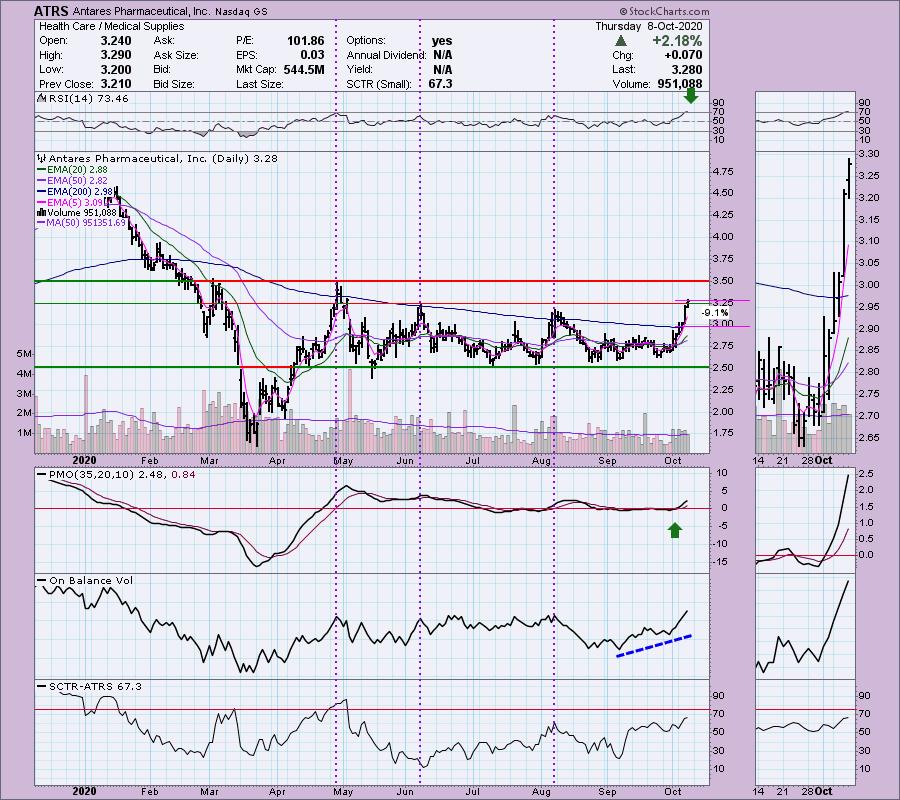Click the small chart icon beside RSI(14)
900x800 pixels.
(x=42, y=99)
